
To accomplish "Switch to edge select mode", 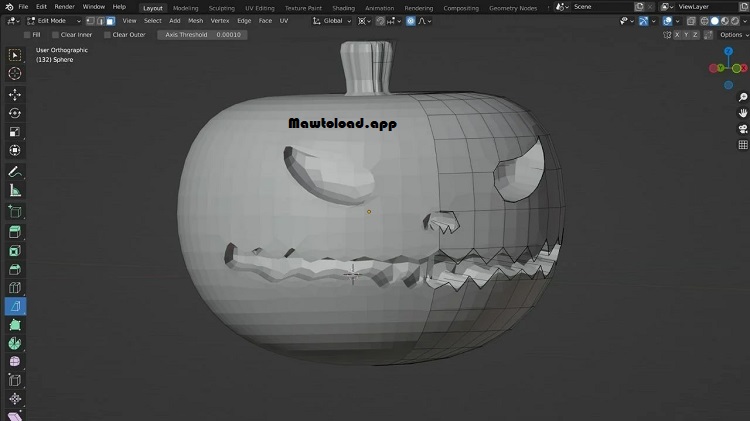I will (x=100, y=21).
